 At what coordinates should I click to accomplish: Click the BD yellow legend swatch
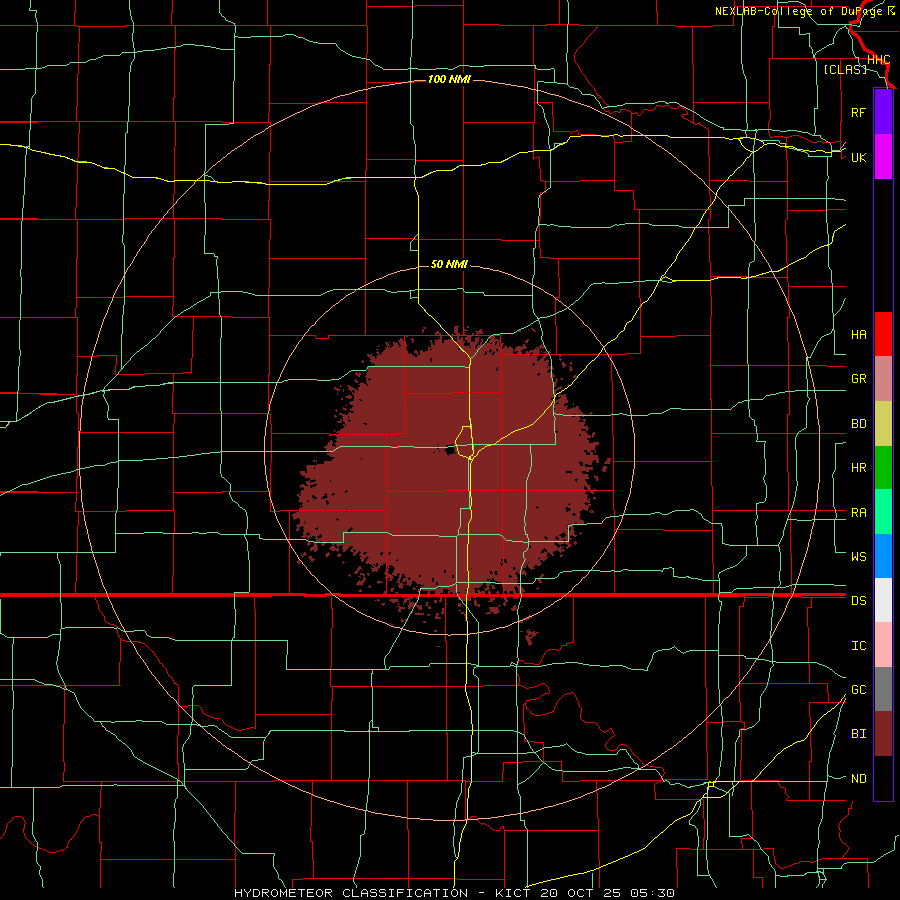pyautogui.click(x=883, y=423)
